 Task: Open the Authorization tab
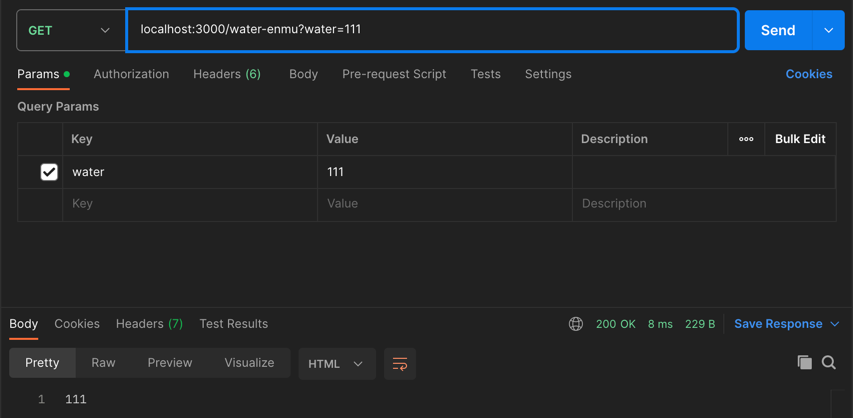pos(131,74)
